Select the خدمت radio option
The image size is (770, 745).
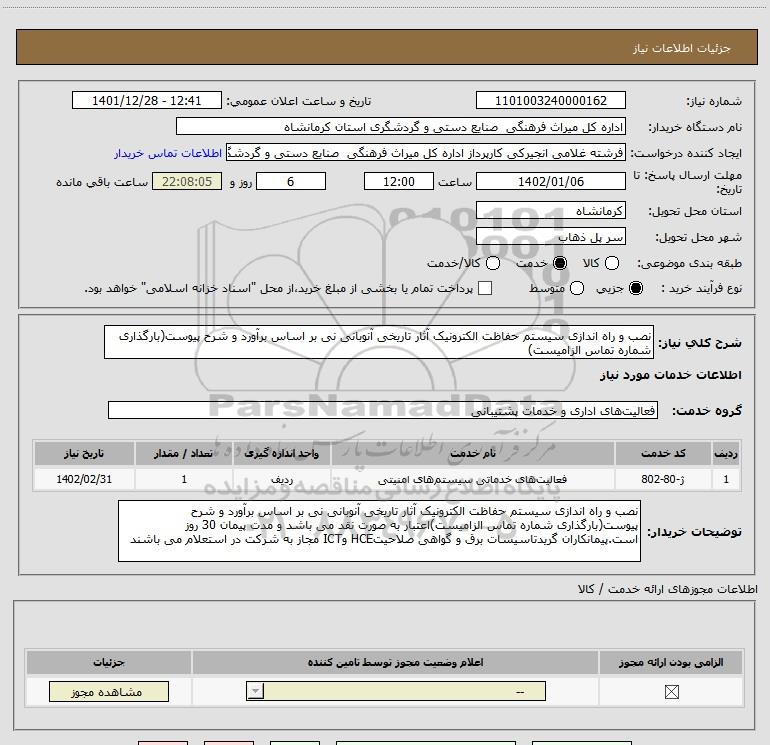(560, 263)
